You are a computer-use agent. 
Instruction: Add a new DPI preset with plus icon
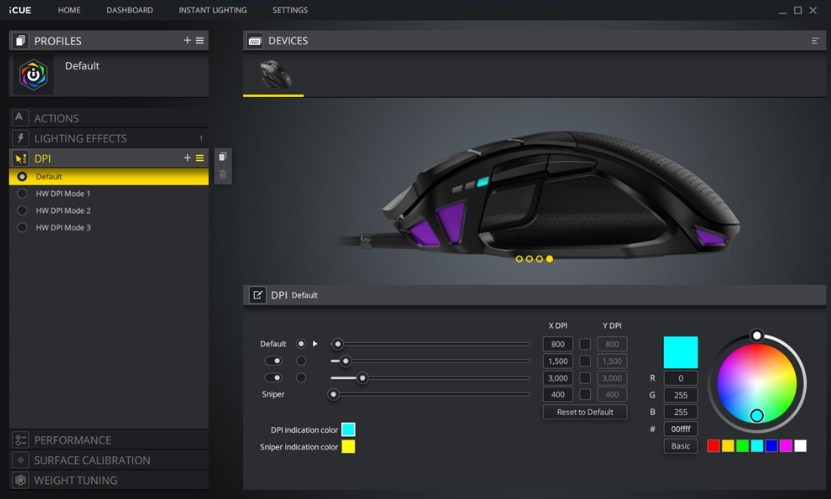click(x=187, y=158)
